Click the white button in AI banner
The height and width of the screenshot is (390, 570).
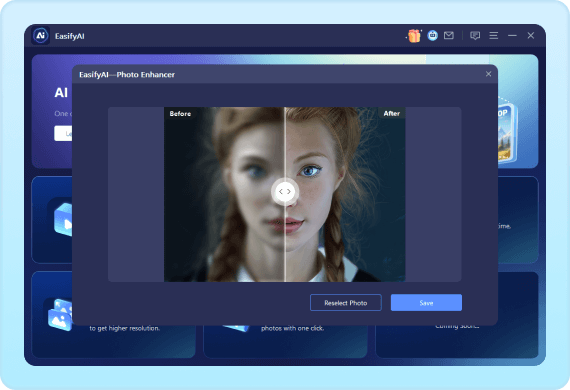click(63, 133)
